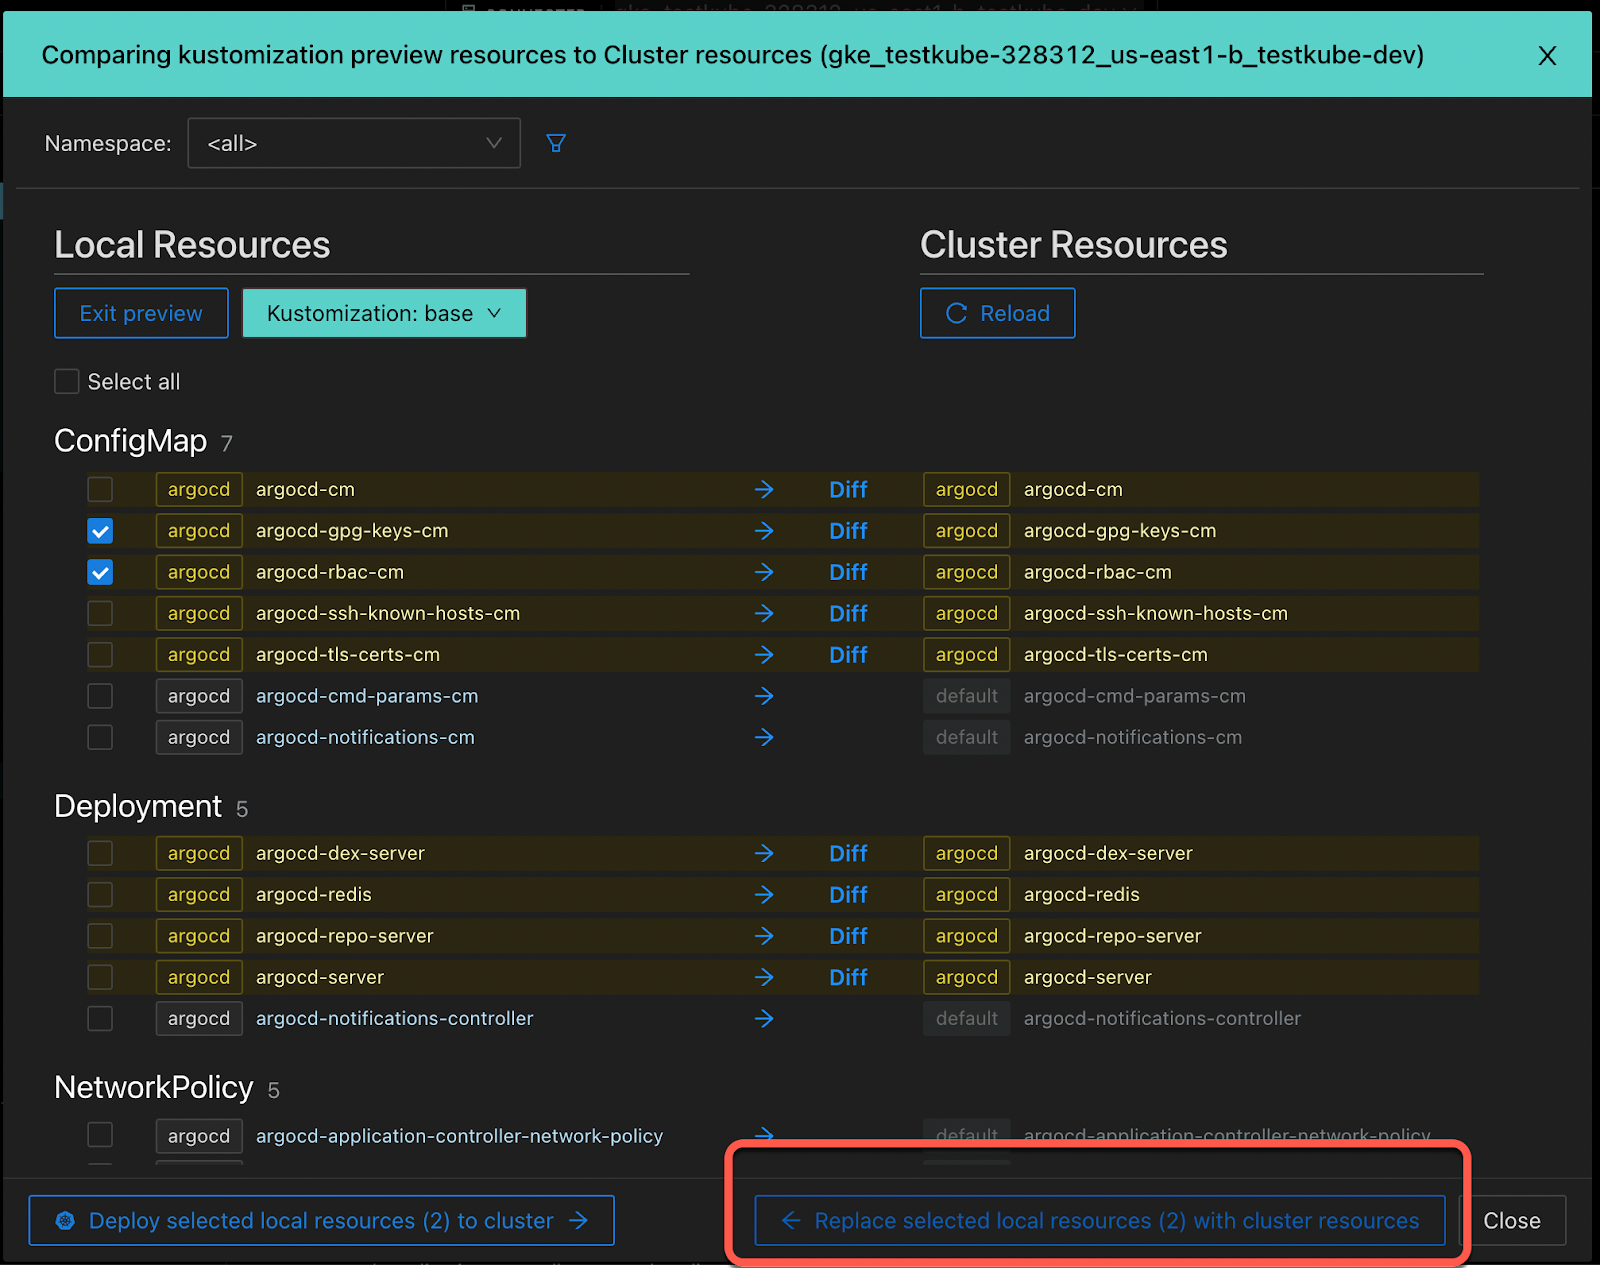Image resolution: width=1600 pixels, height=1268 pixels.
Task: Check the argocd-tls-certs-cm checkbox
Action: point(100,655)
